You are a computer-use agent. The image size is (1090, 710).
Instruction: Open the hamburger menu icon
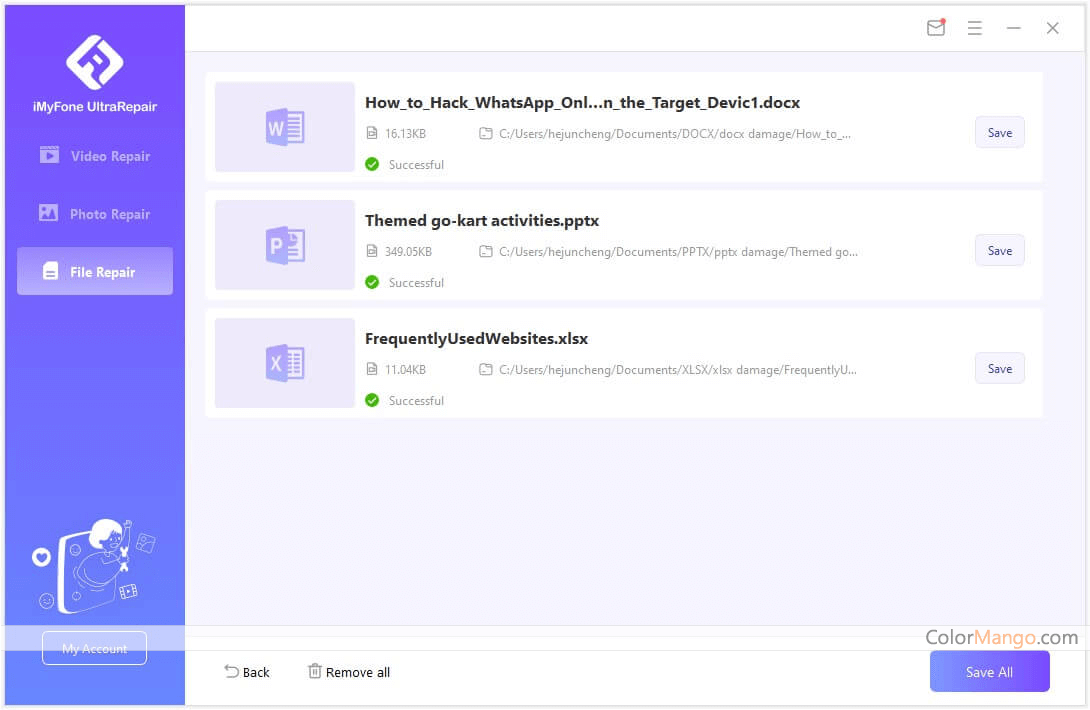pyautogui.click(x=974, y=28)
